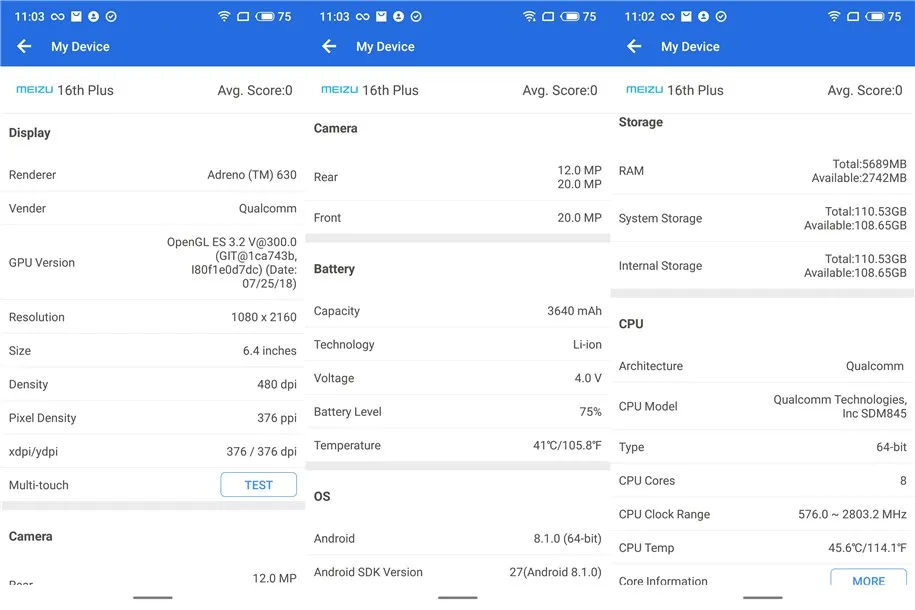Screen dimensions: 915x610
Task: Tap battery icon in middle screen status bar
Action: point(570,16)
